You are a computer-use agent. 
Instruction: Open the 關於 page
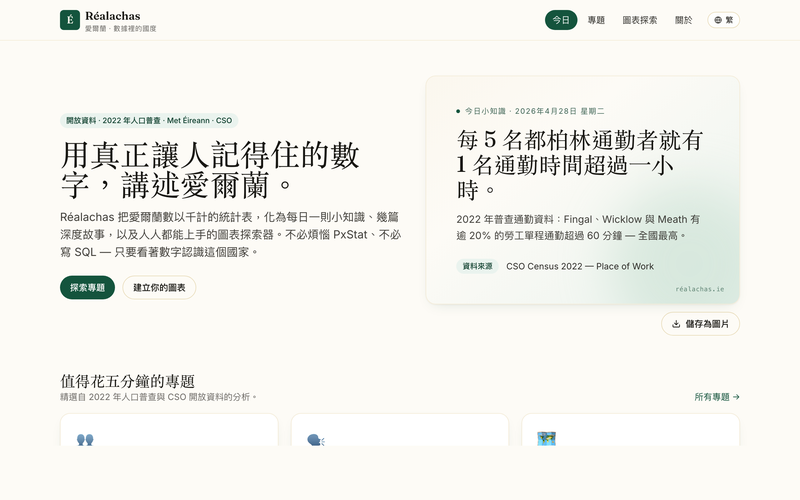click(x=683, y=20)
